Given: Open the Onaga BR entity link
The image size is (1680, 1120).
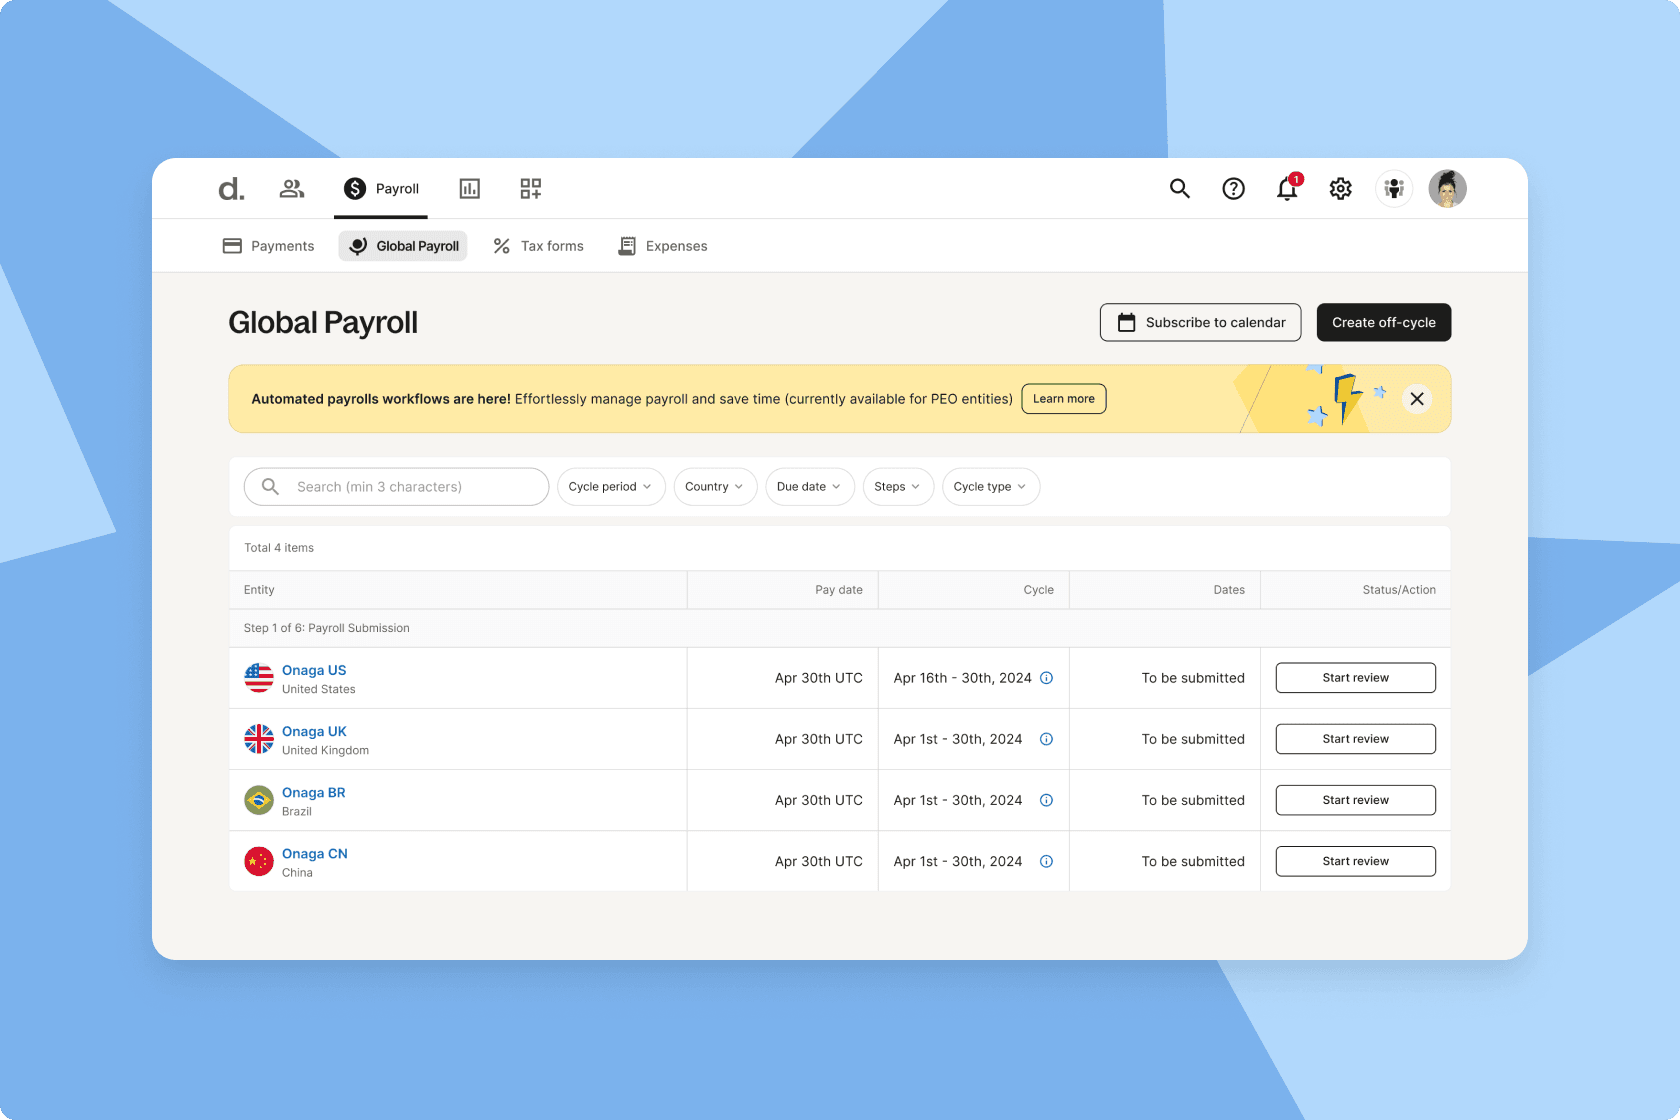Looking at the screenshot, I should click(x=314, y=792).
